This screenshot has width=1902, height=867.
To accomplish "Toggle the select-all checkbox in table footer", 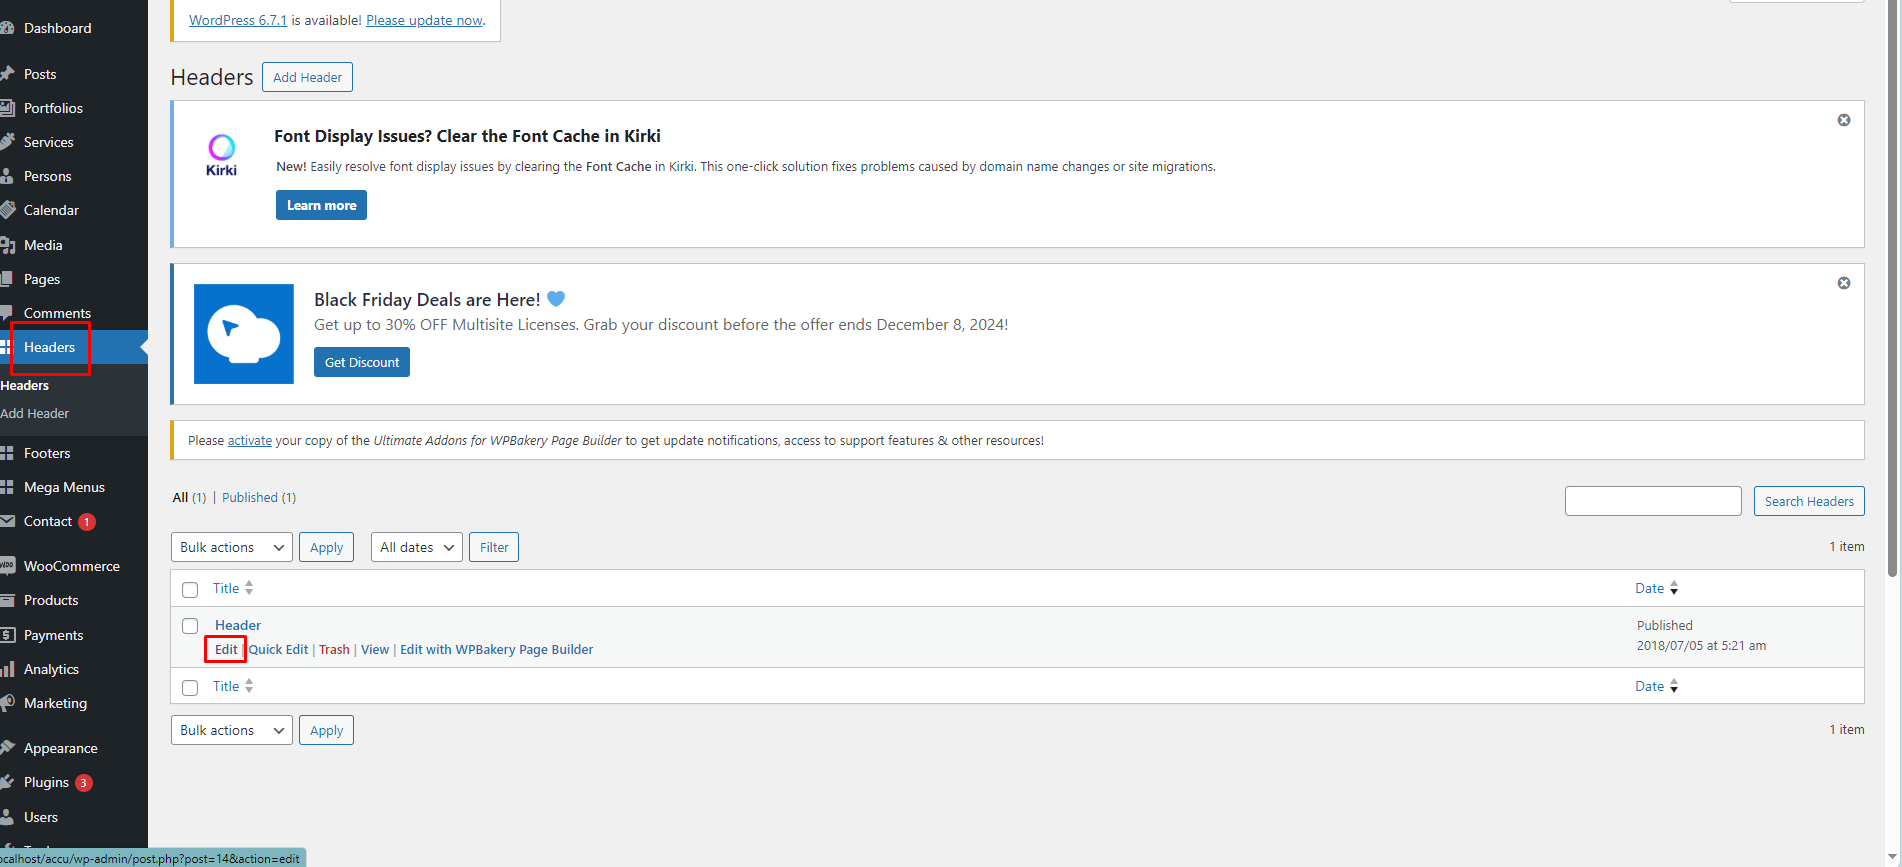I will 190,687.
